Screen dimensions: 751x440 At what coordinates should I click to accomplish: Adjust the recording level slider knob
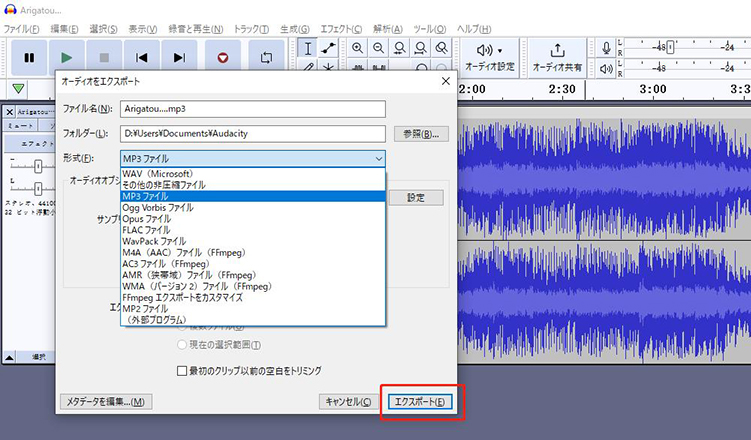(671, 47)
